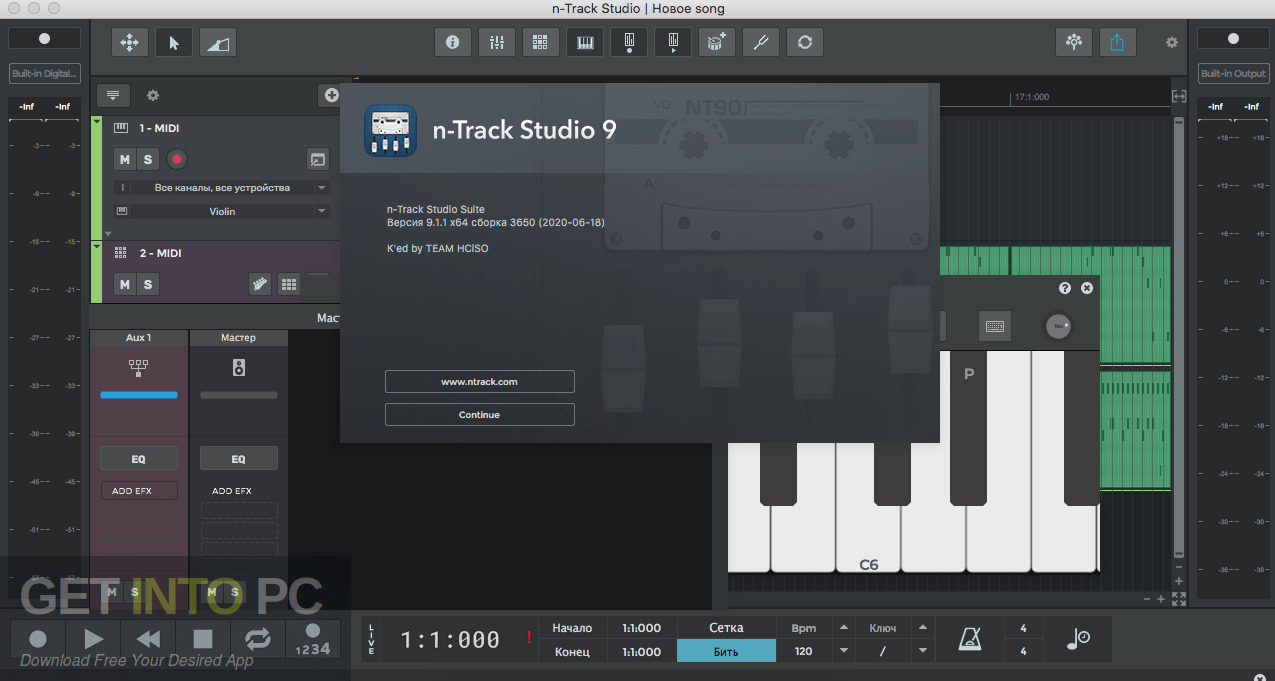Toggle count-in 1234 button
This screenshot has height=681, width=1275.
[x=313, y=638]
